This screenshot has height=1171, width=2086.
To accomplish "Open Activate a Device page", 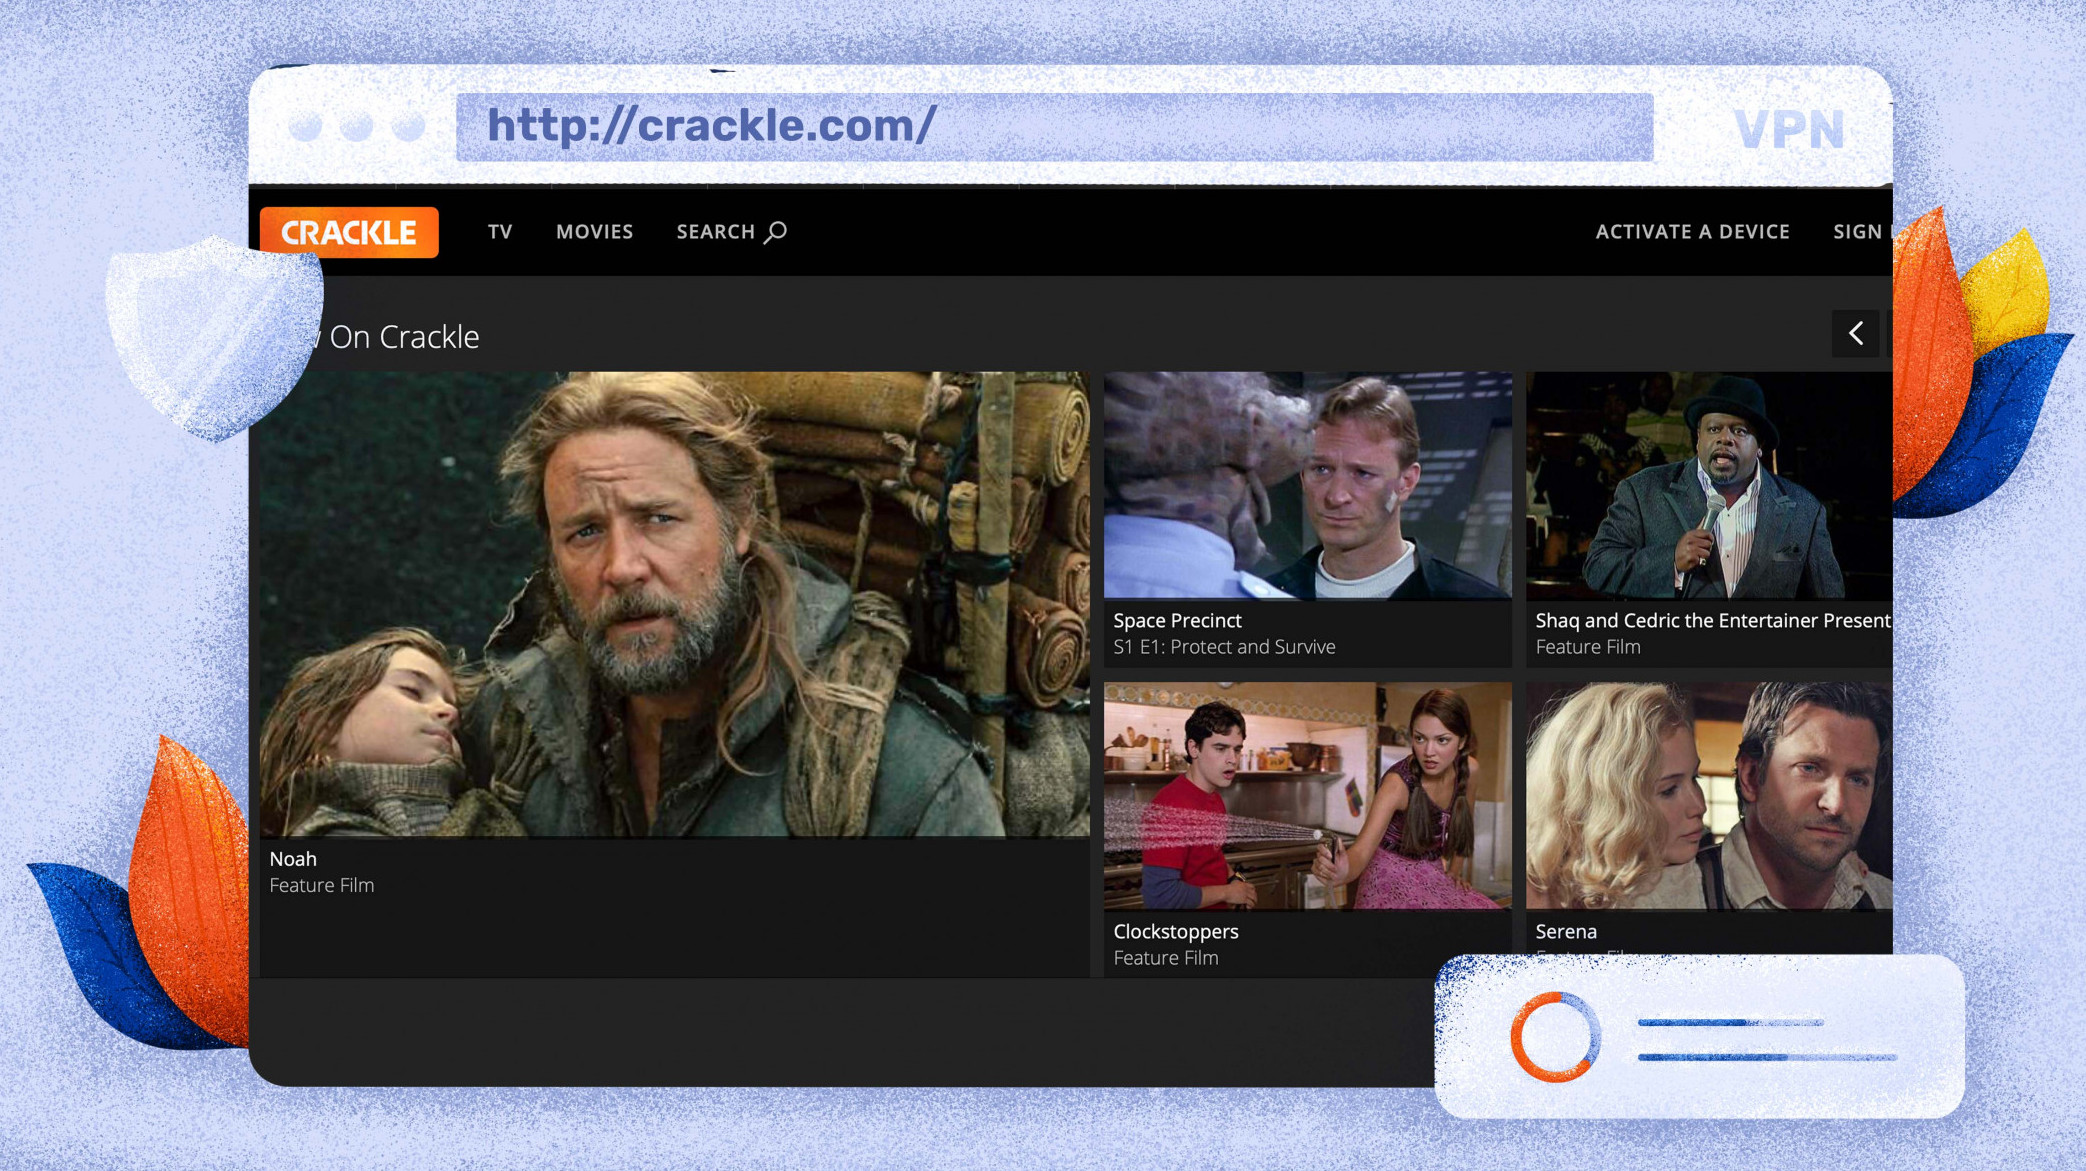I will [1692, 232].
